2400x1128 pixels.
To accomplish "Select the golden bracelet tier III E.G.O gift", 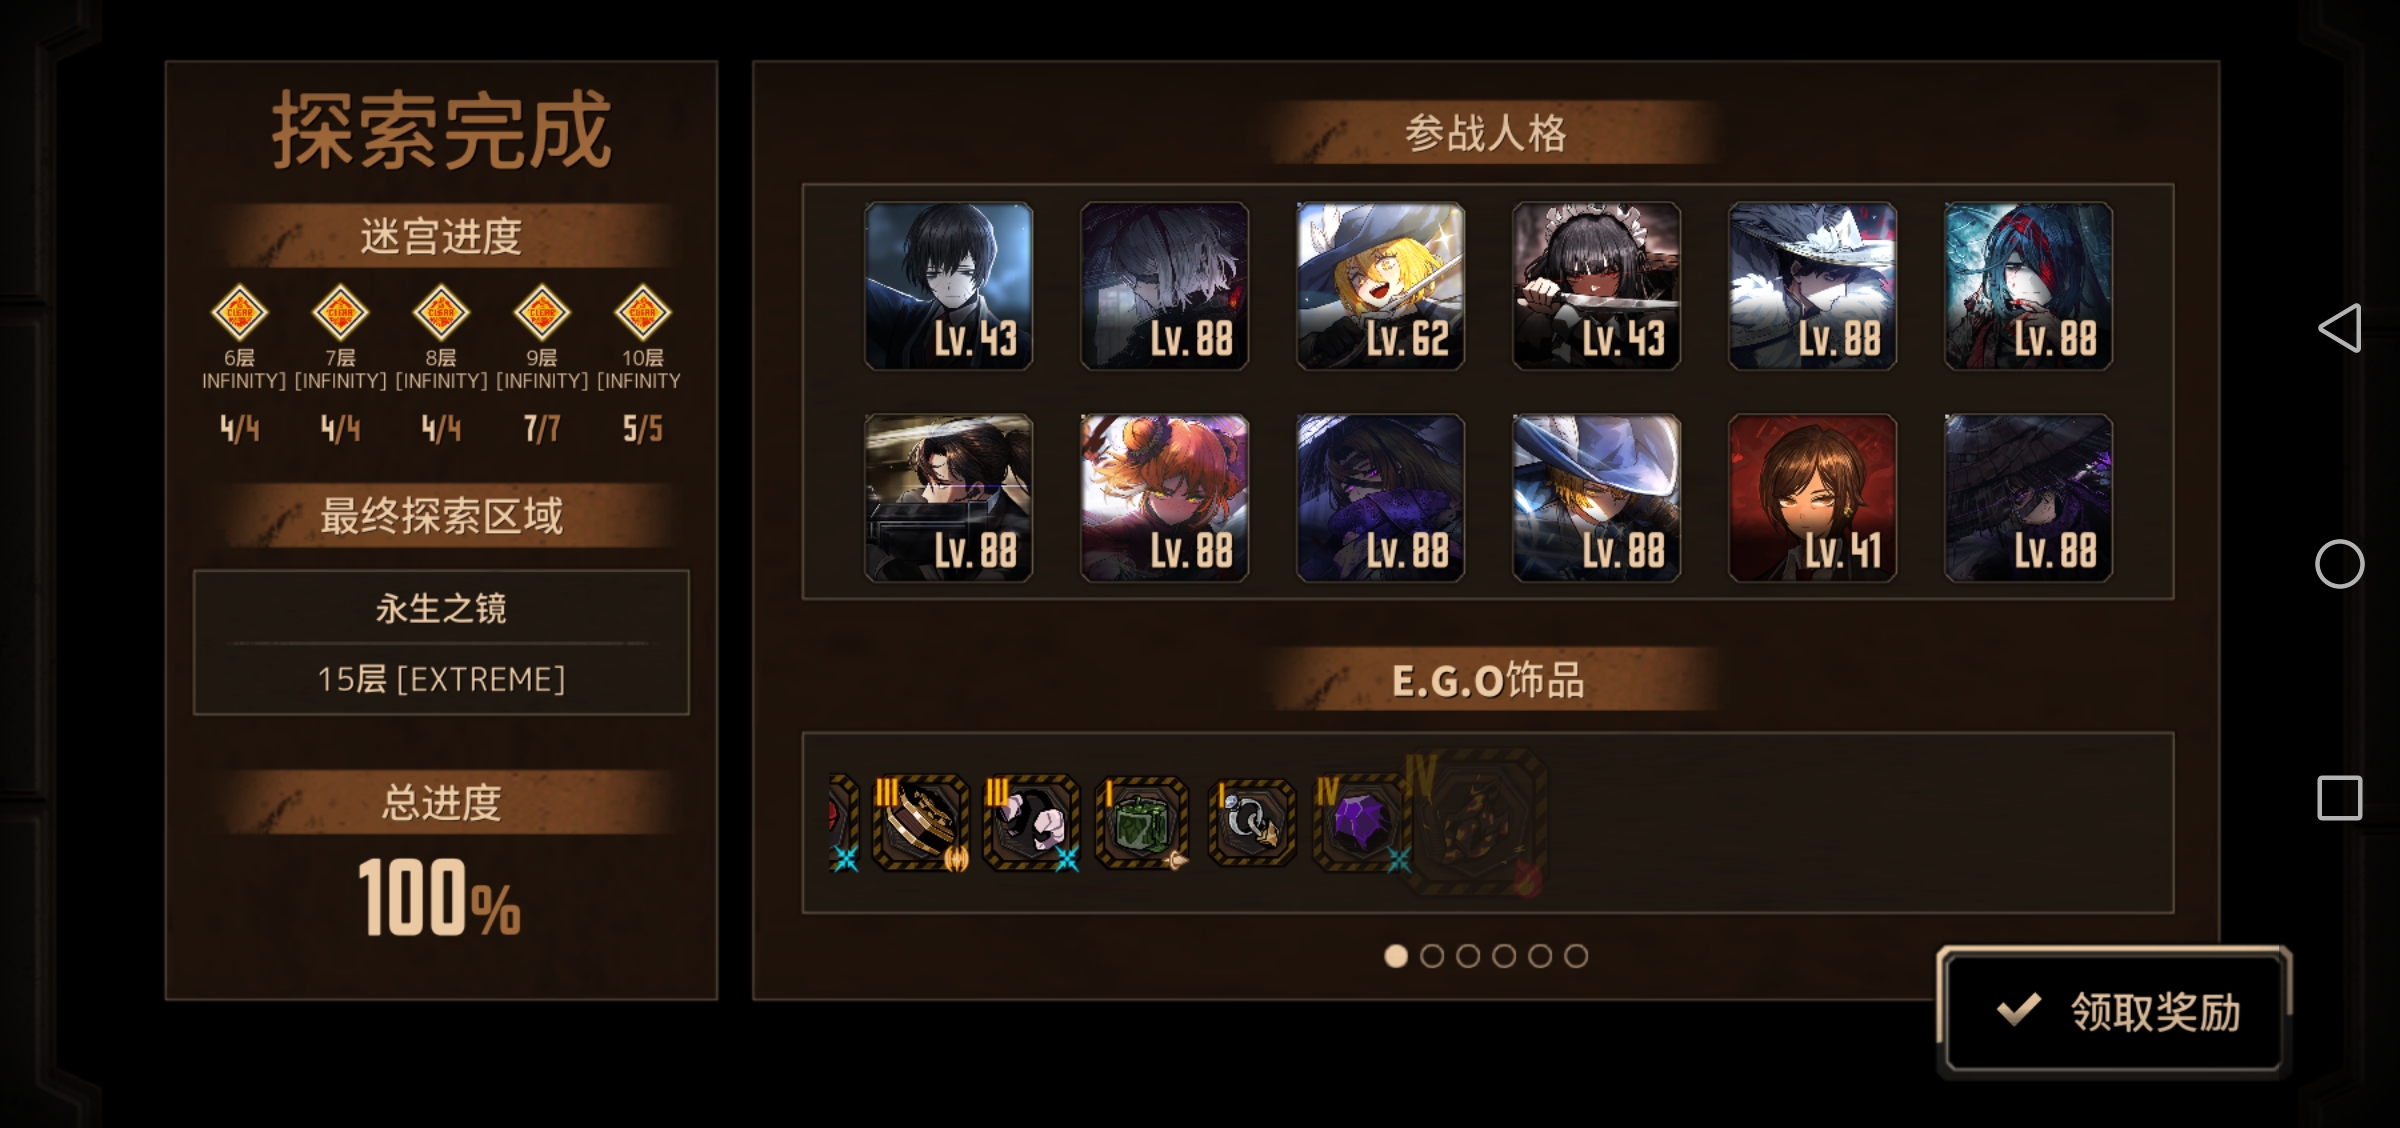I will click(x=921, y=822).
